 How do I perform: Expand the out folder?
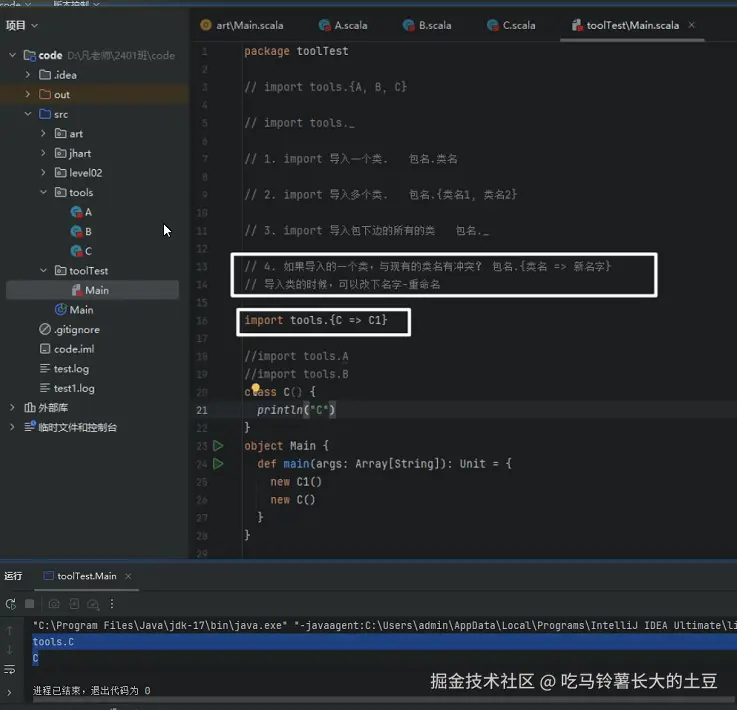click(28, 94)
